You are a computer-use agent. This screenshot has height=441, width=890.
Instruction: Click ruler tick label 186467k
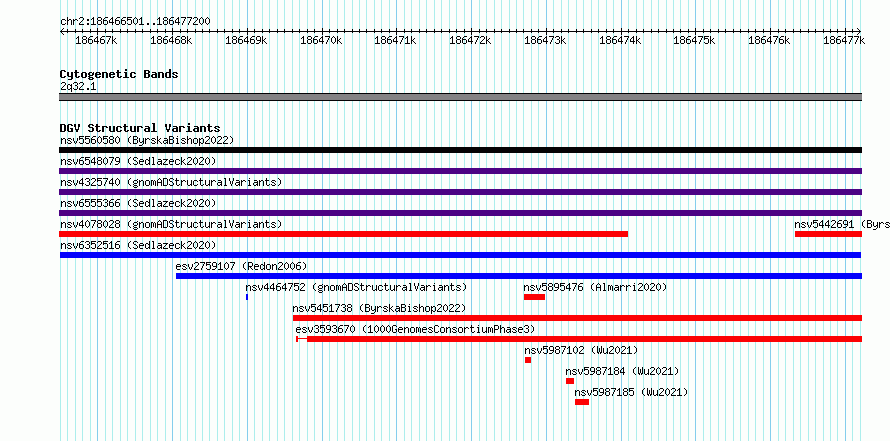[x=96, y=40]
